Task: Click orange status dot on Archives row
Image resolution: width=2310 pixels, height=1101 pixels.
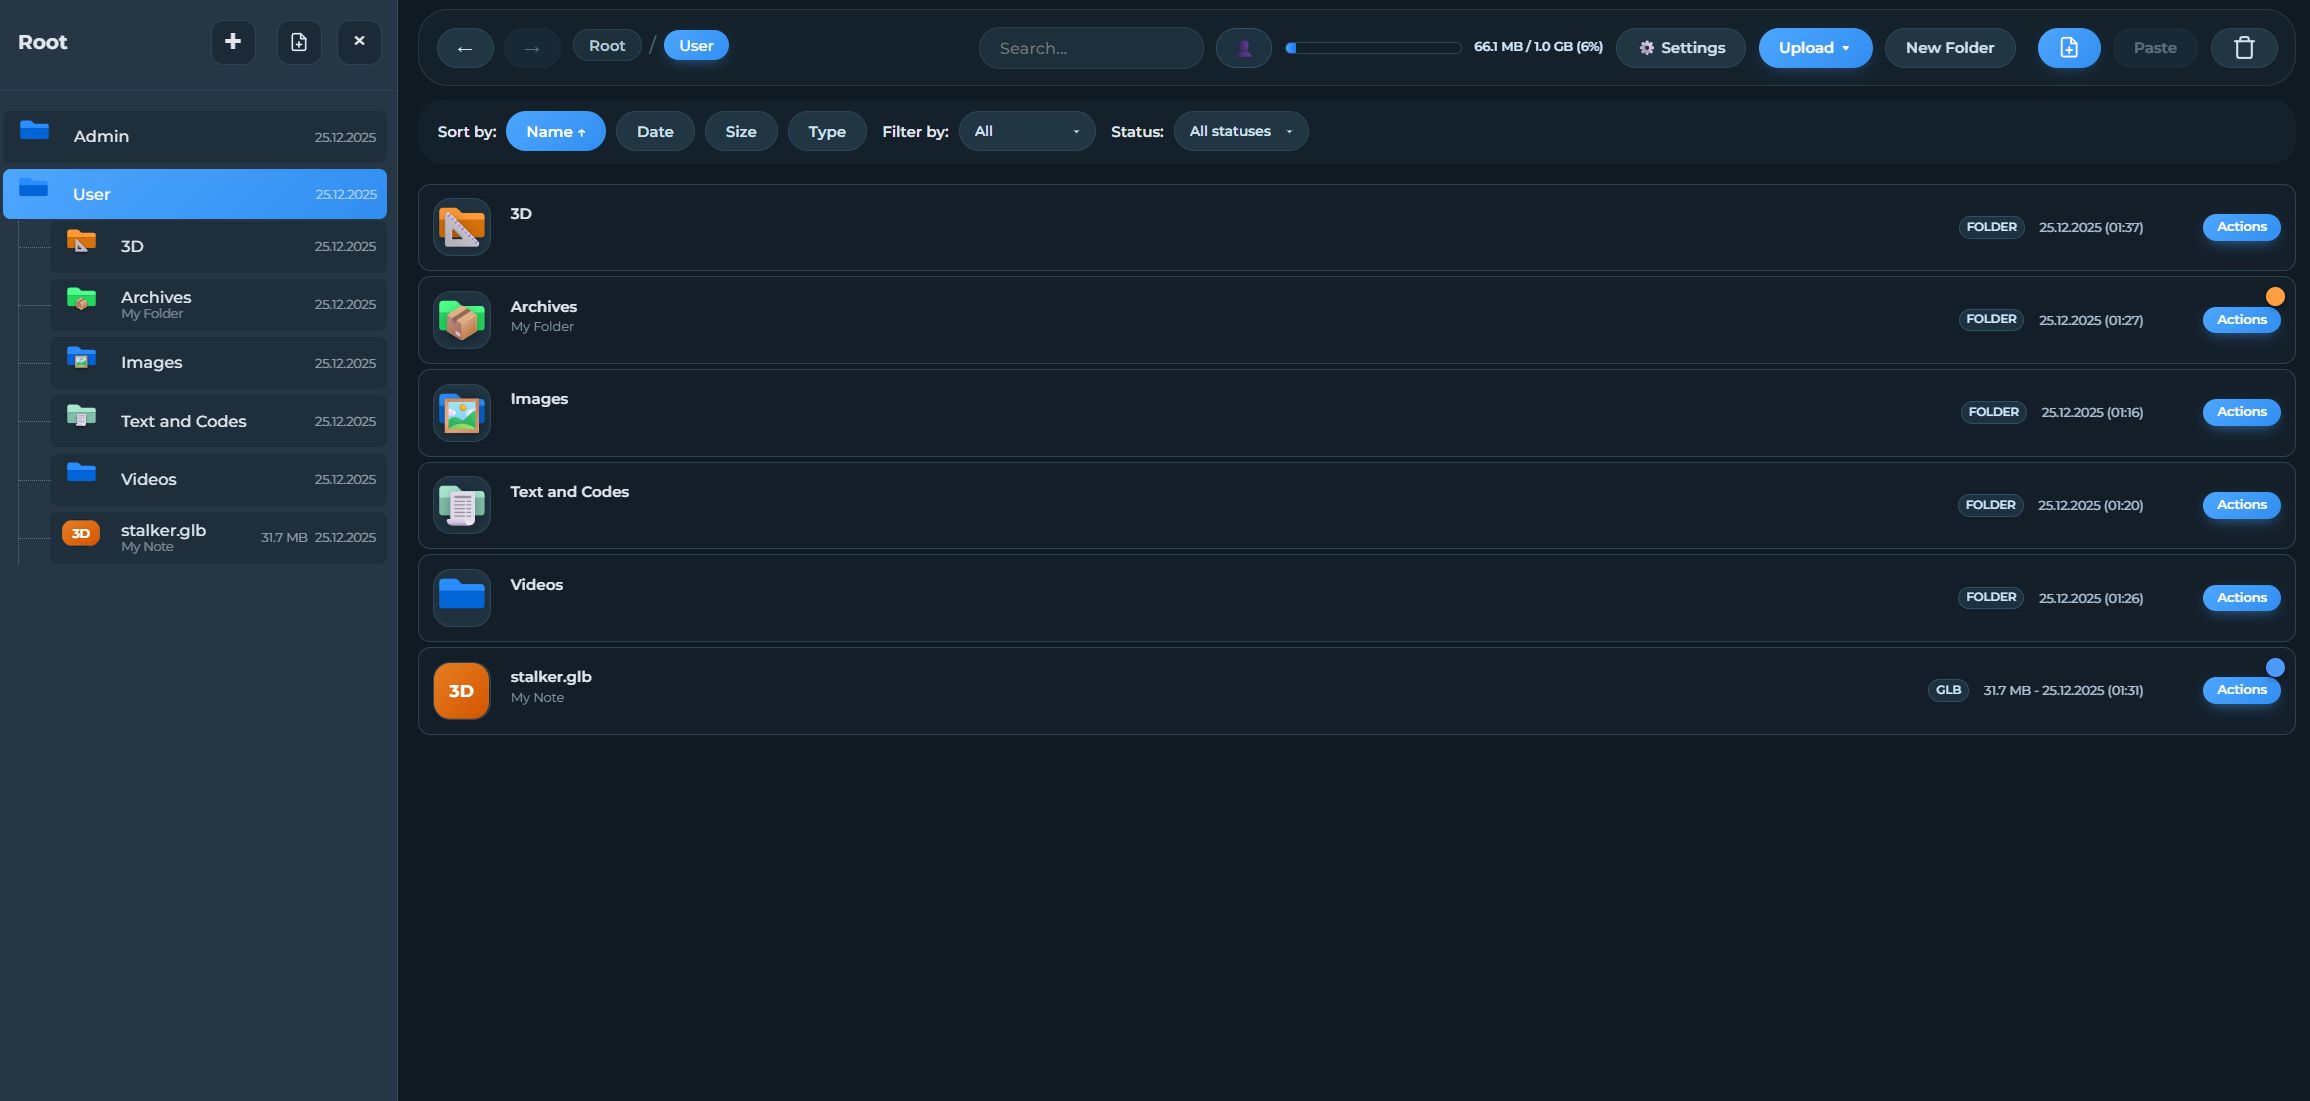Action: click(2274, 296)
